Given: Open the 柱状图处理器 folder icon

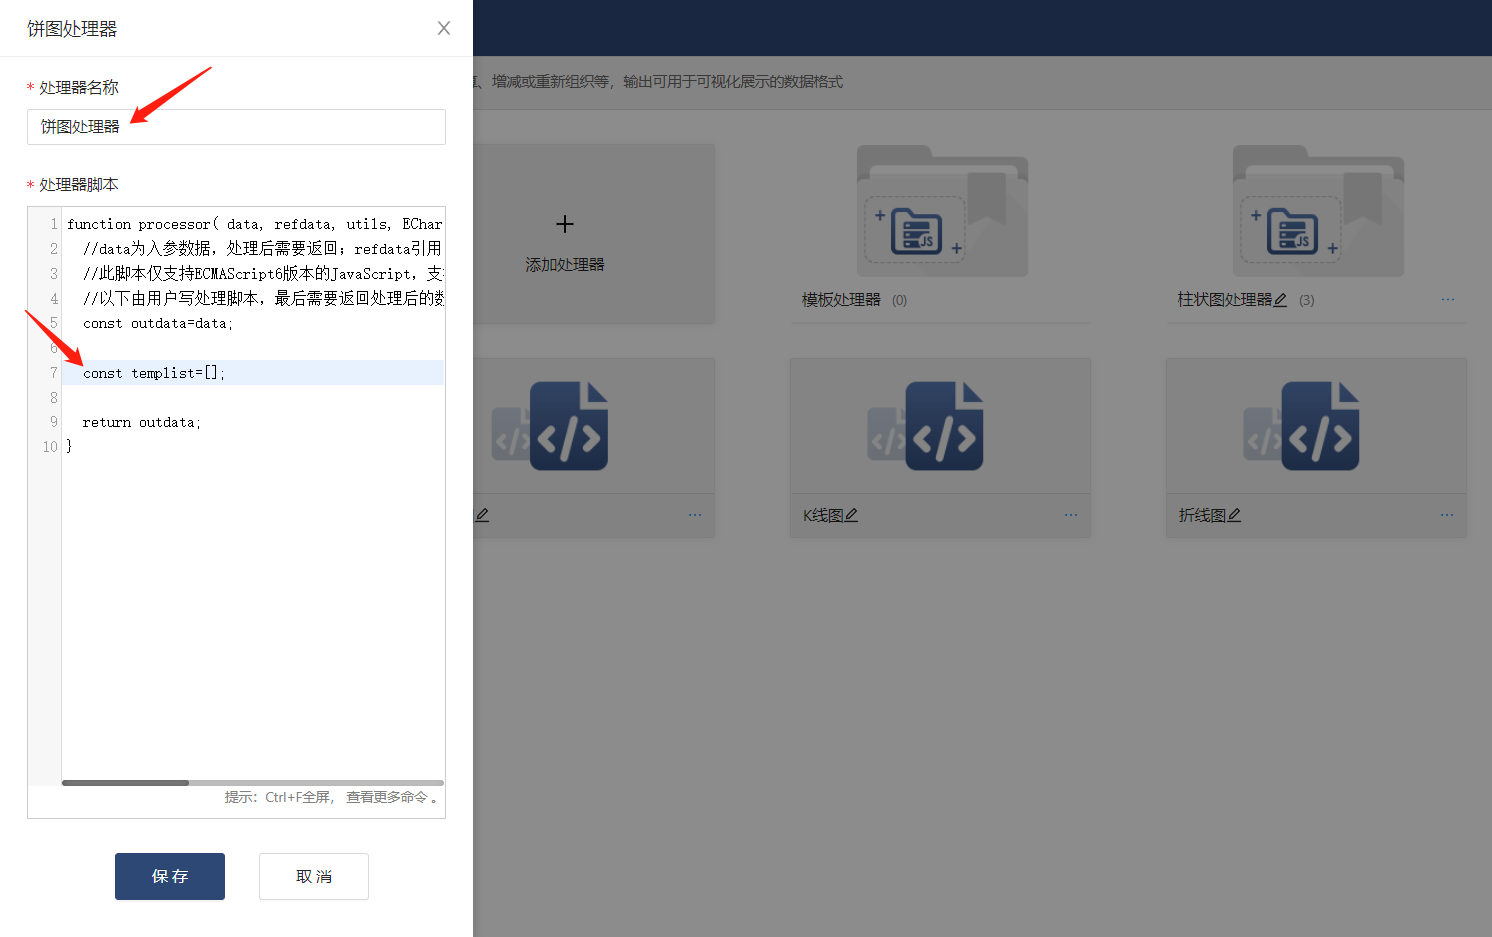Looking at the screenshot, I should [1318, 211].
